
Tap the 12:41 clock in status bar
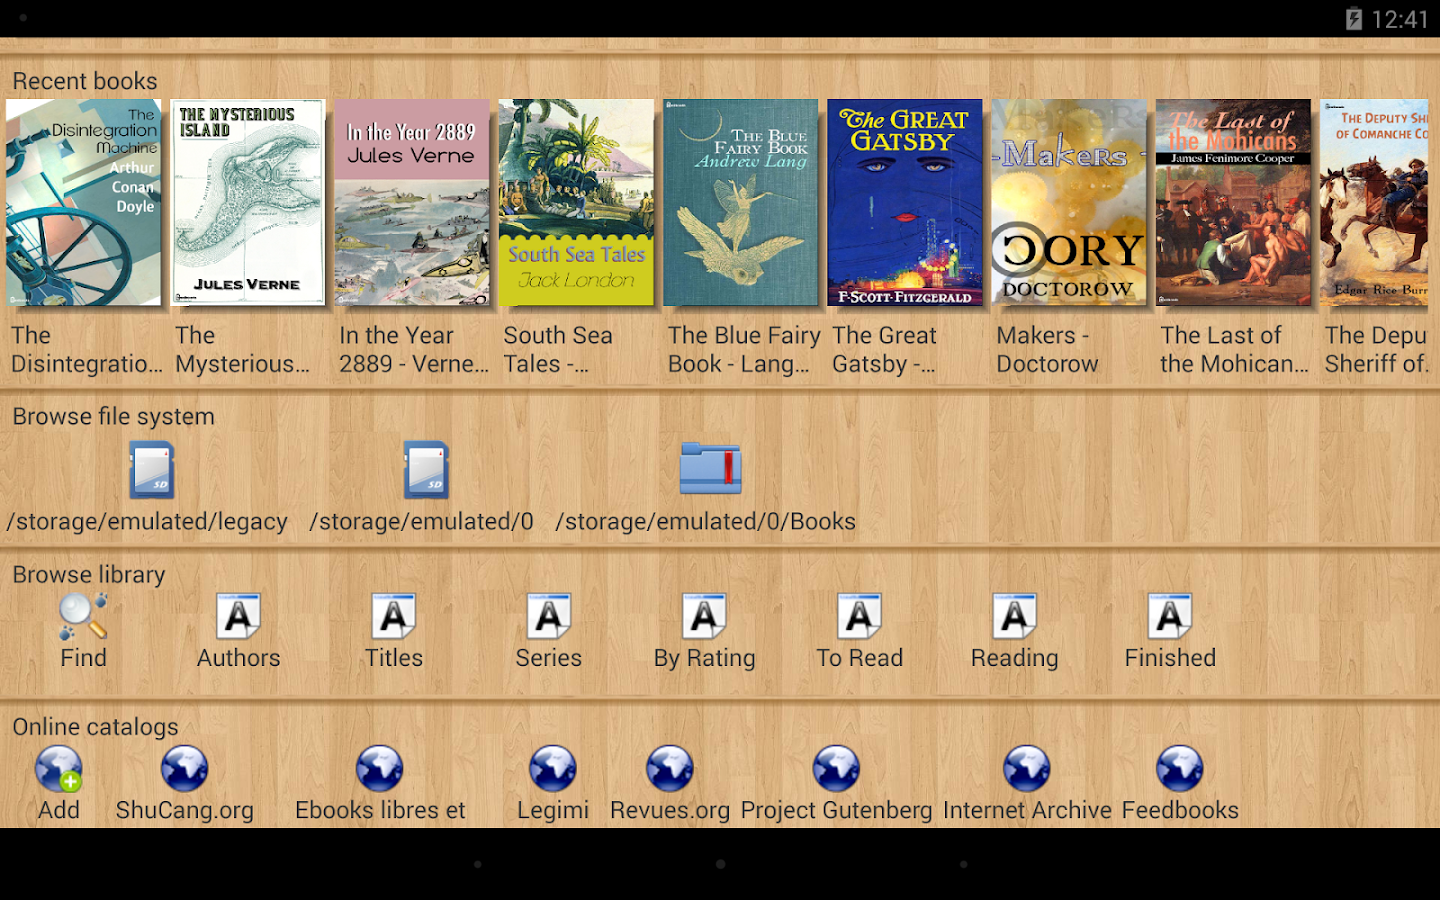pyautogui.click(x=1400, y=19)
